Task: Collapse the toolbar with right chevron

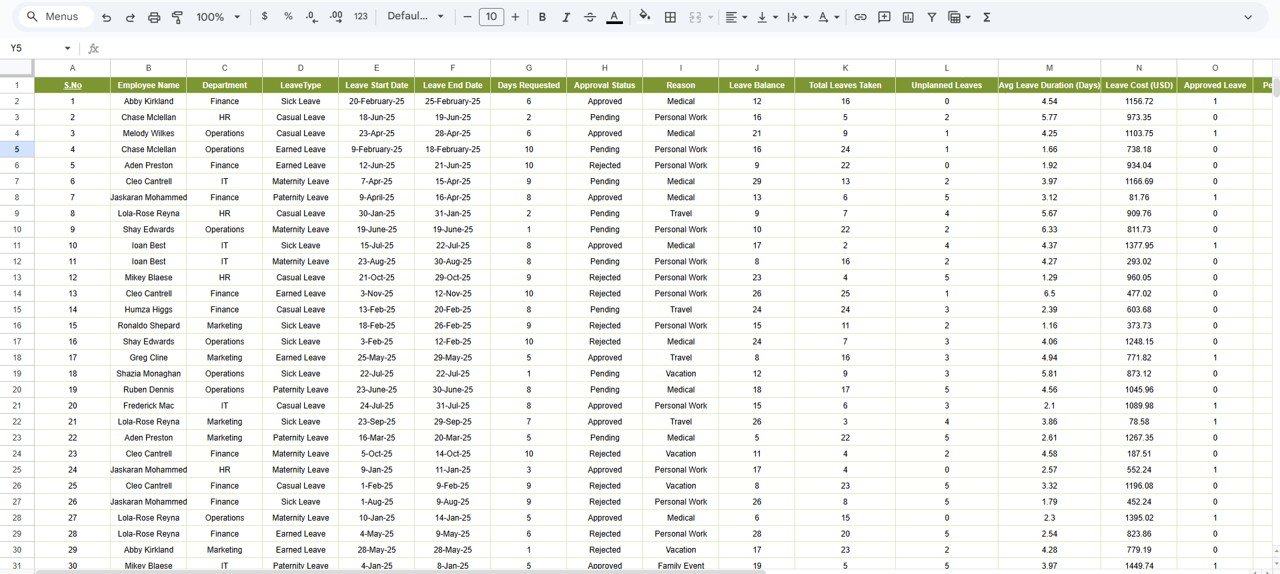Action: pyautogui.click(x=1247, y=17)
